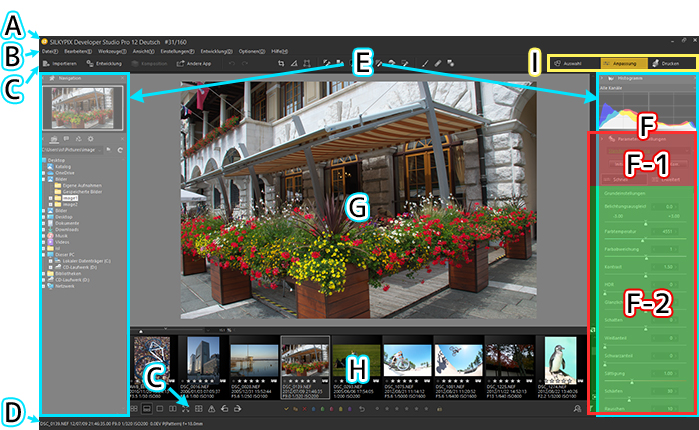
Task: Collapse the Histogramm panel header
Action: 604,76
